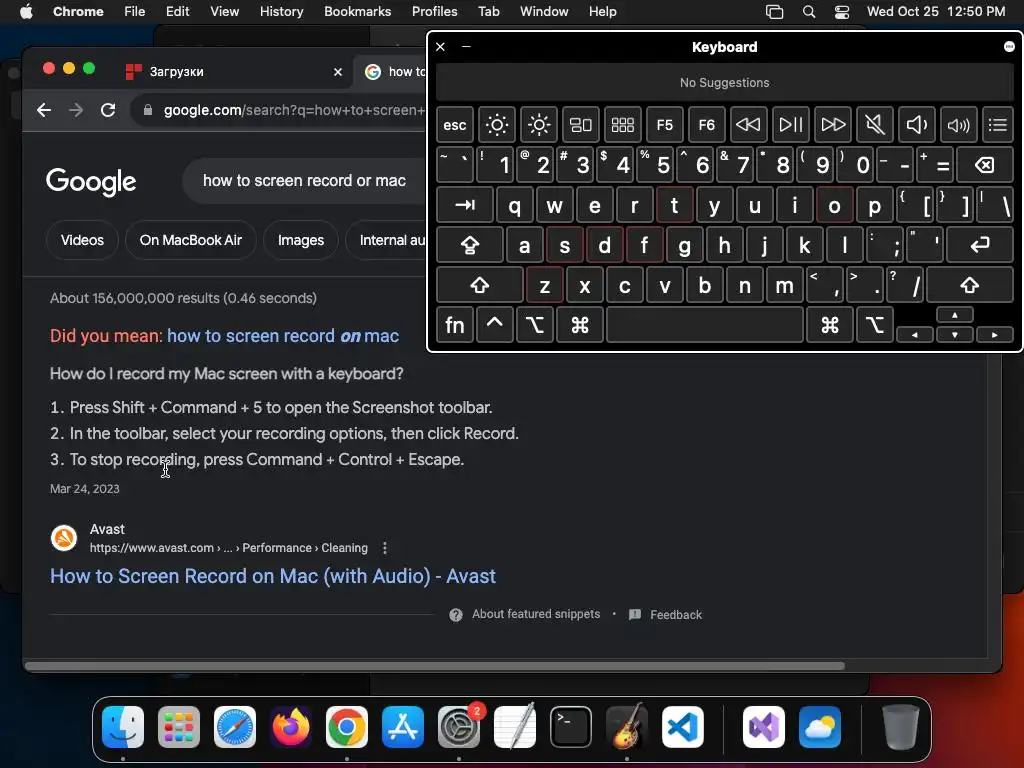This screenshot has width=1024, height=768.
Task: Toggle the right option key
Action: [x=874, y=325]
